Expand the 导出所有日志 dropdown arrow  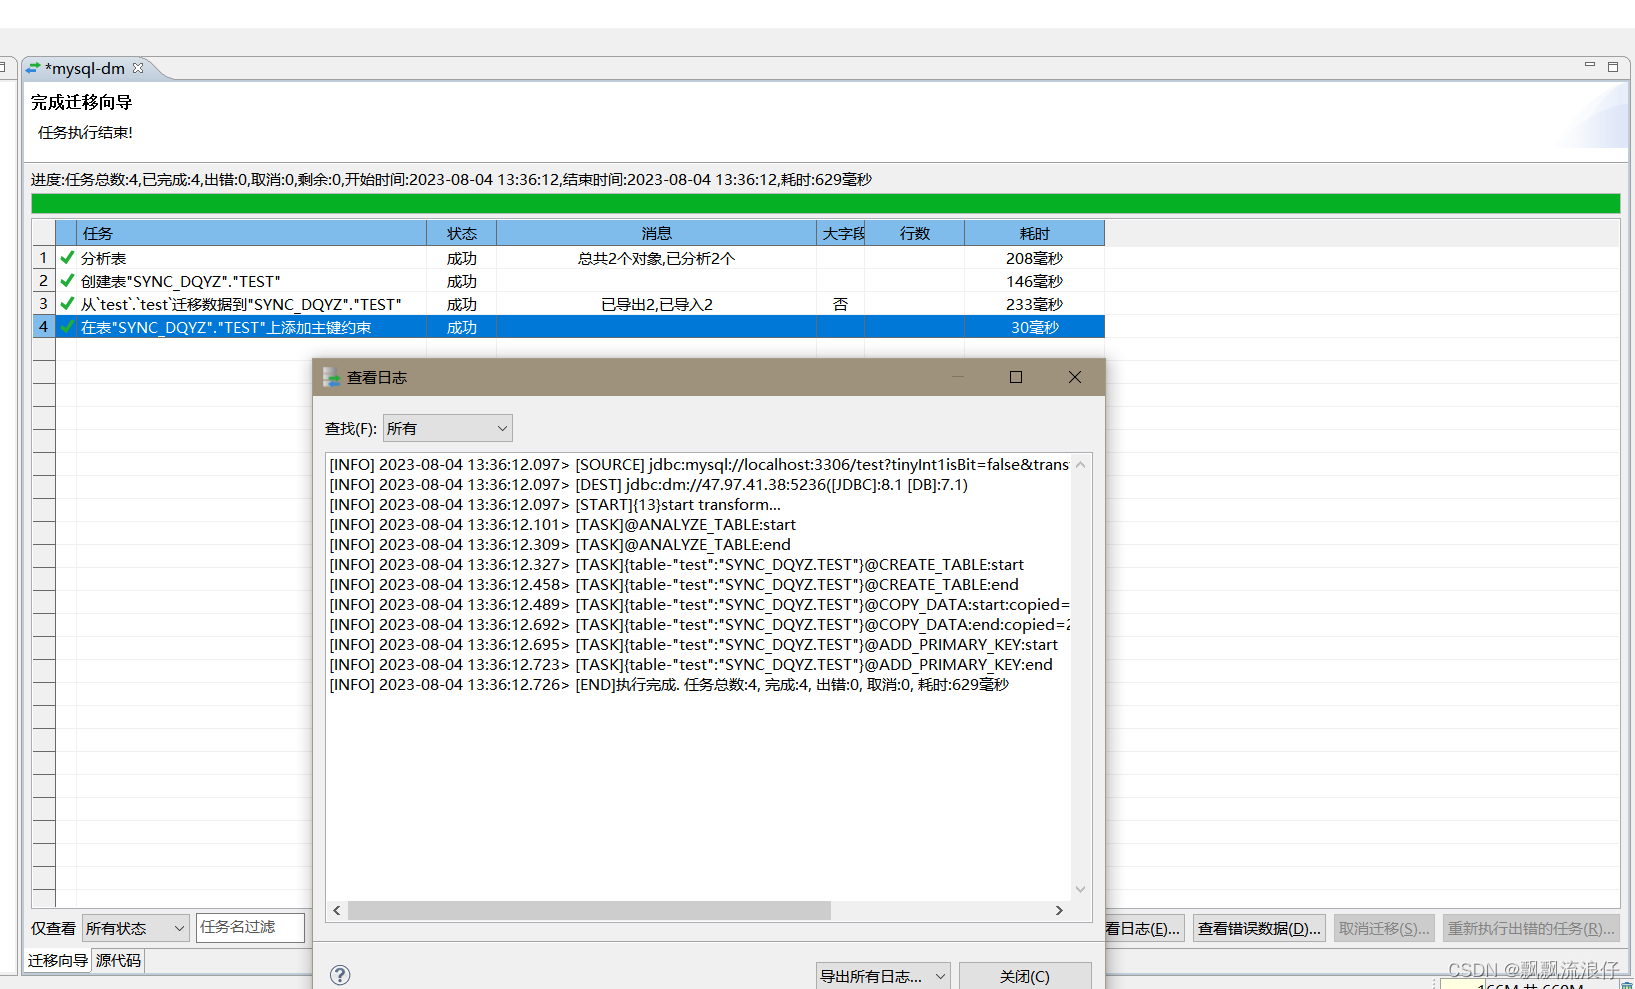pyautogui.click(x=940, y=976)
